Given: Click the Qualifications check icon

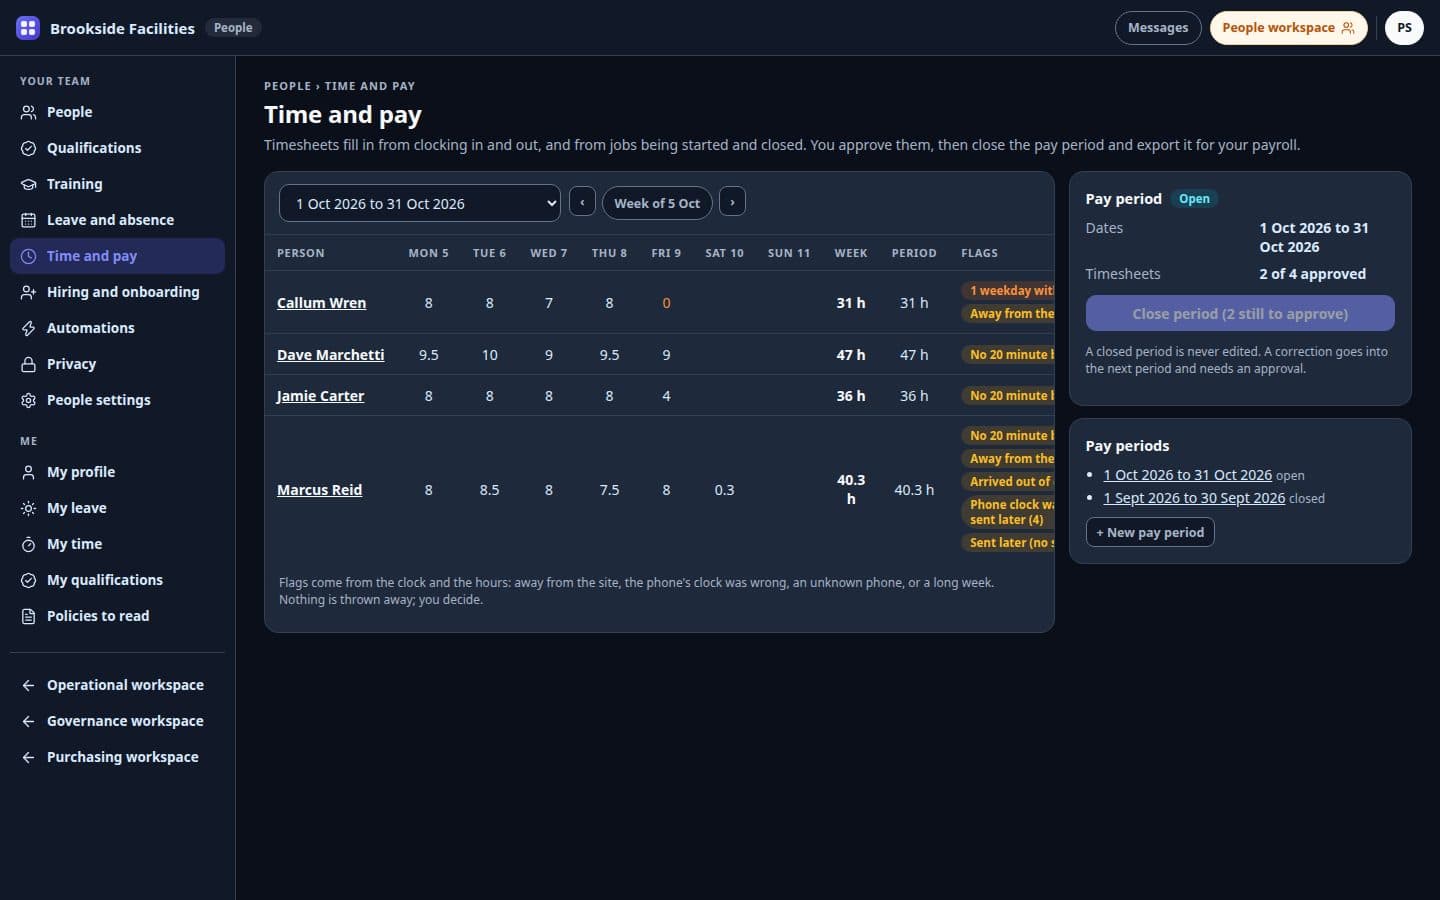Looking at the screenshot, I should tap(28, 148).
